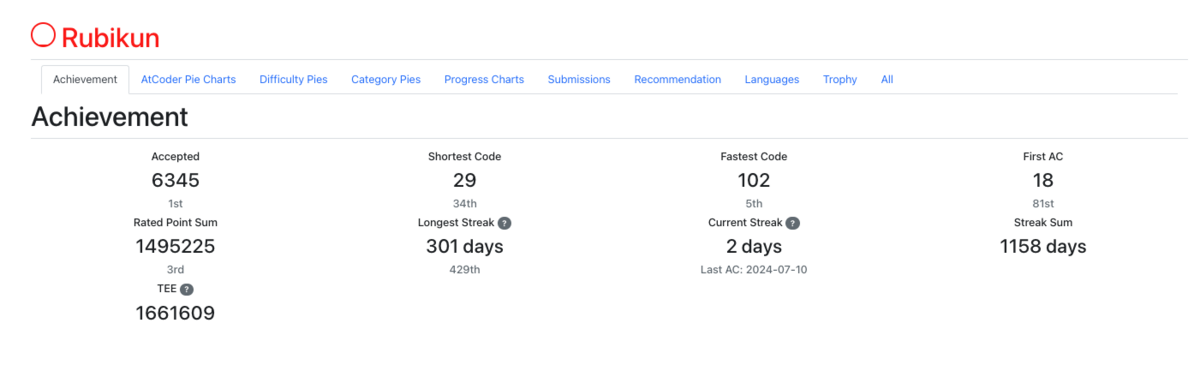Open the Category Pies tab
Viewport: 1200px width, 389px height.
[386, 80]
